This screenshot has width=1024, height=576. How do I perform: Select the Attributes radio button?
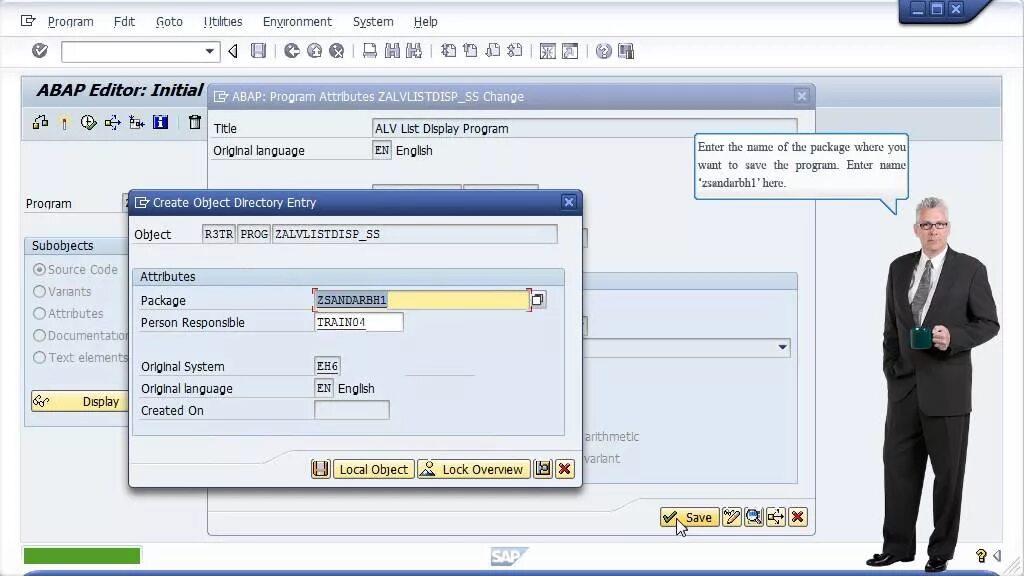pyautogui.click(x=39, y=313)
